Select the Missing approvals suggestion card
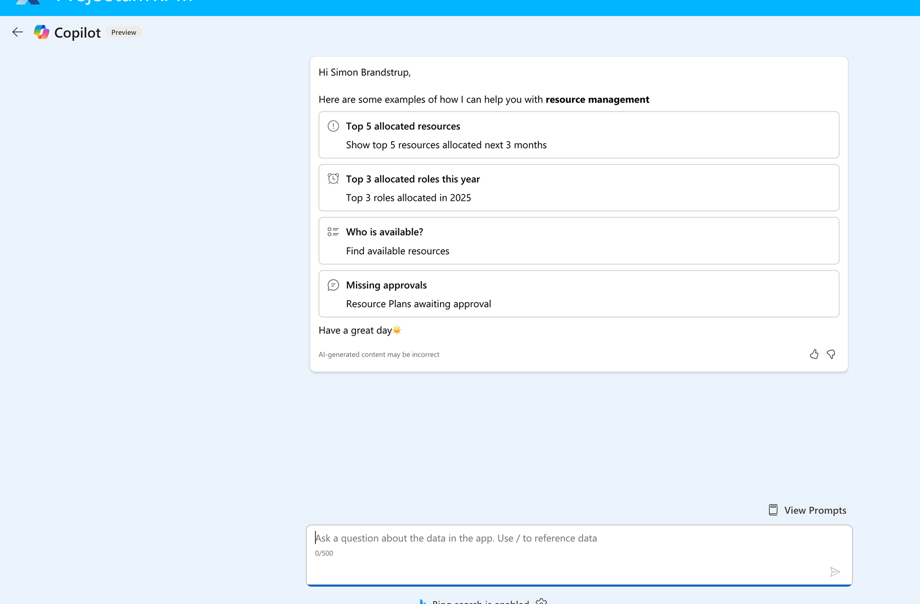The image size is (920, 604). point(578,294)
